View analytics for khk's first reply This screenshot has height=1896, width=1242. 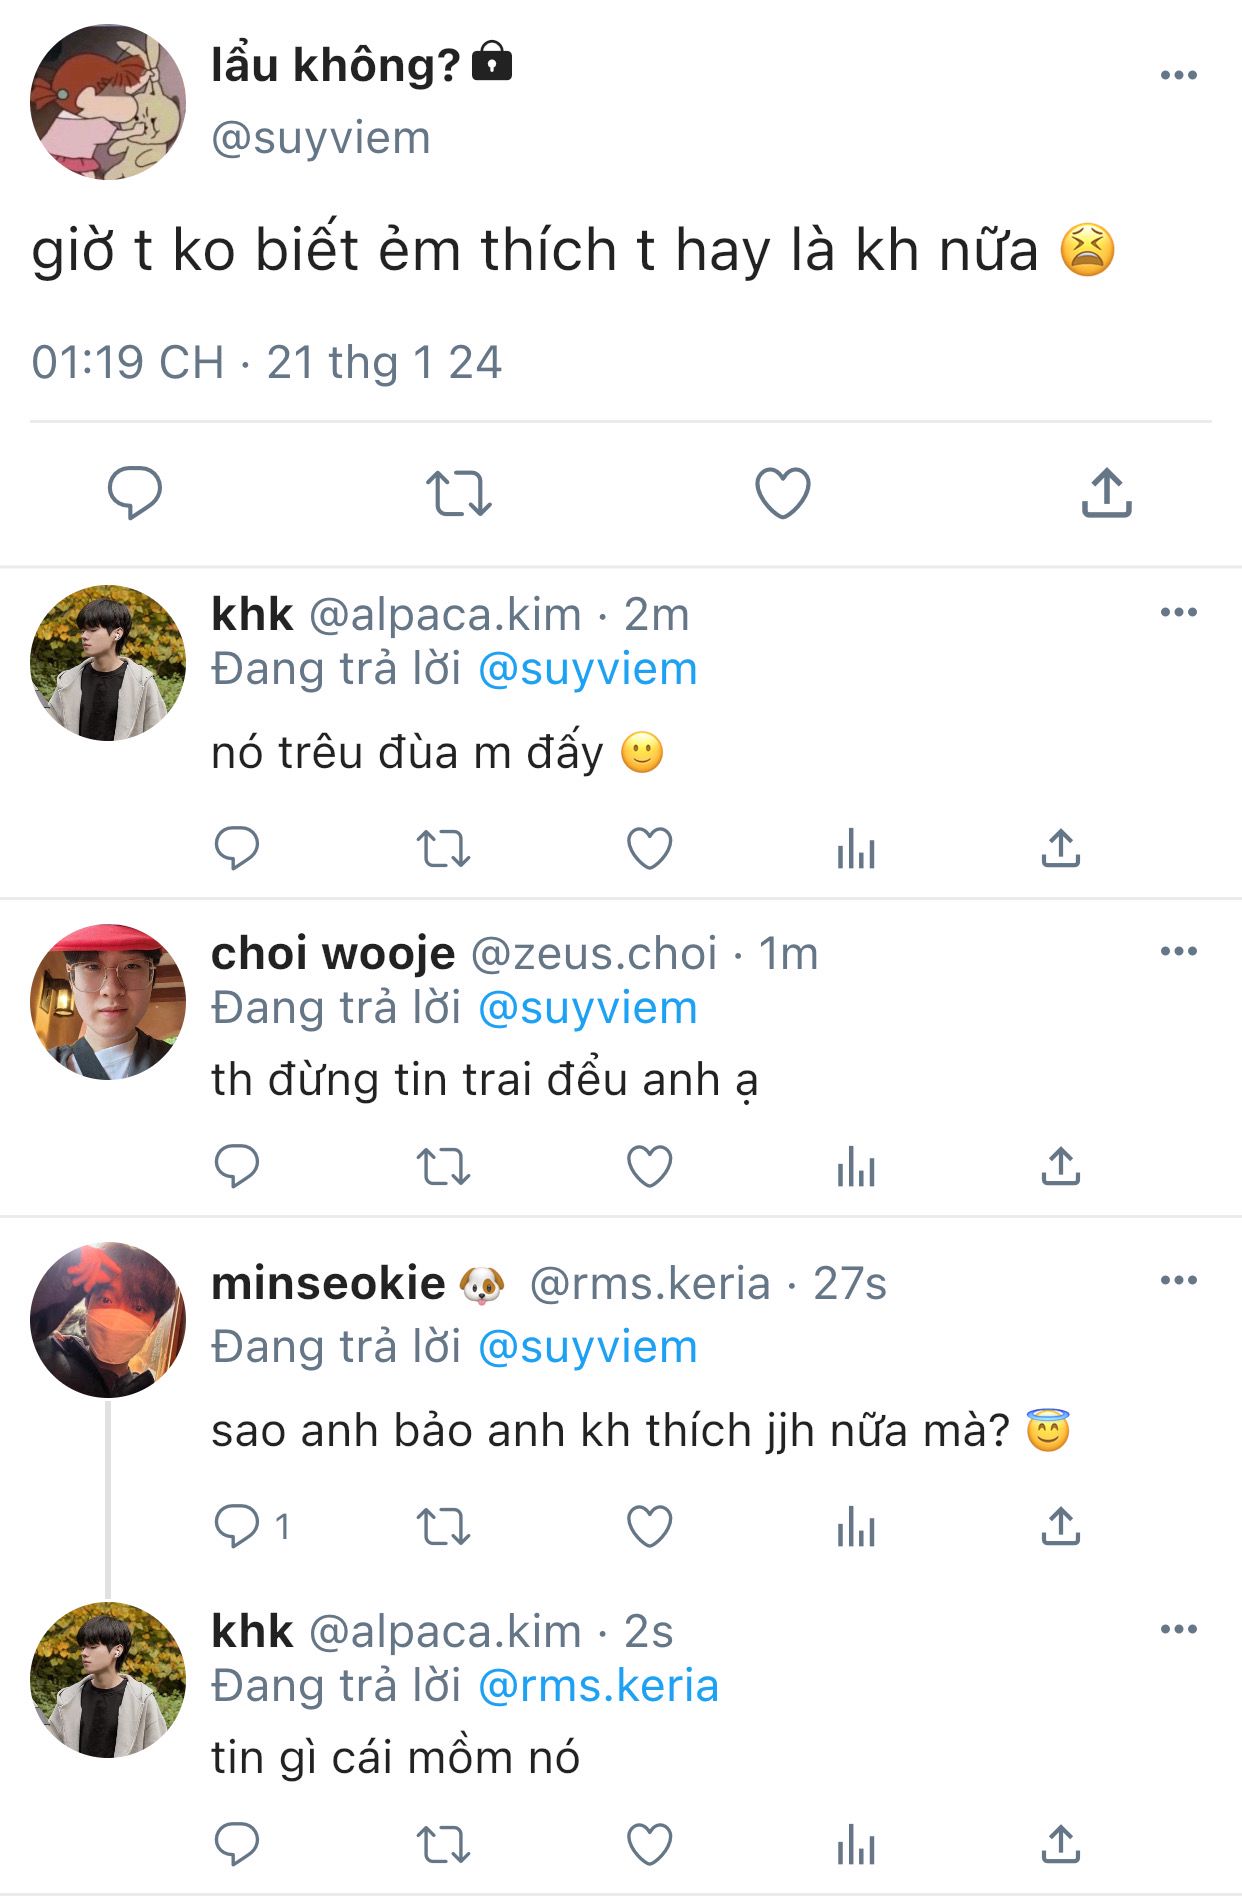coord(856,850)
